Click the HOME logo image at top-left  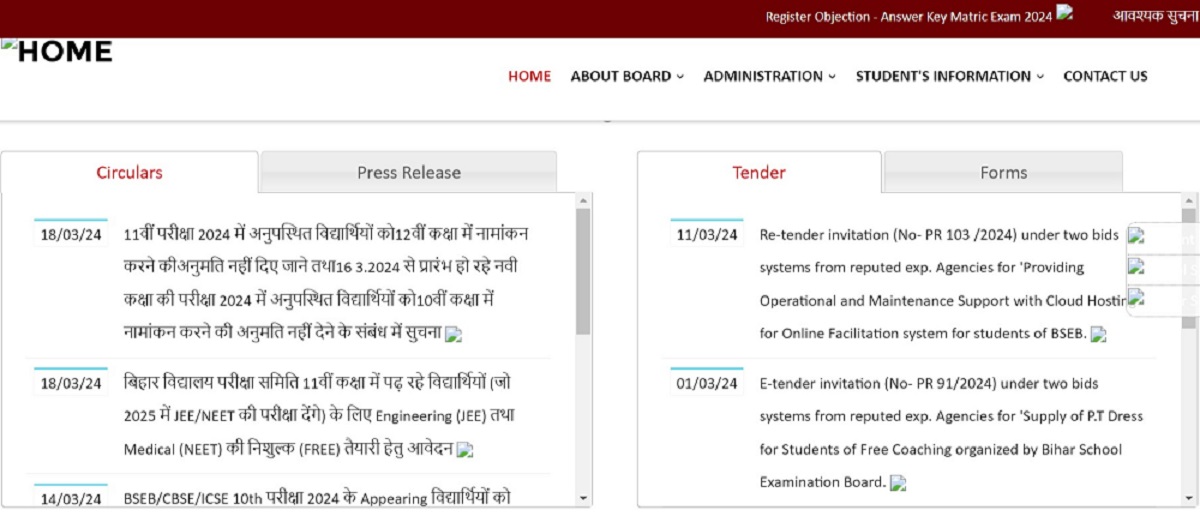57,51
